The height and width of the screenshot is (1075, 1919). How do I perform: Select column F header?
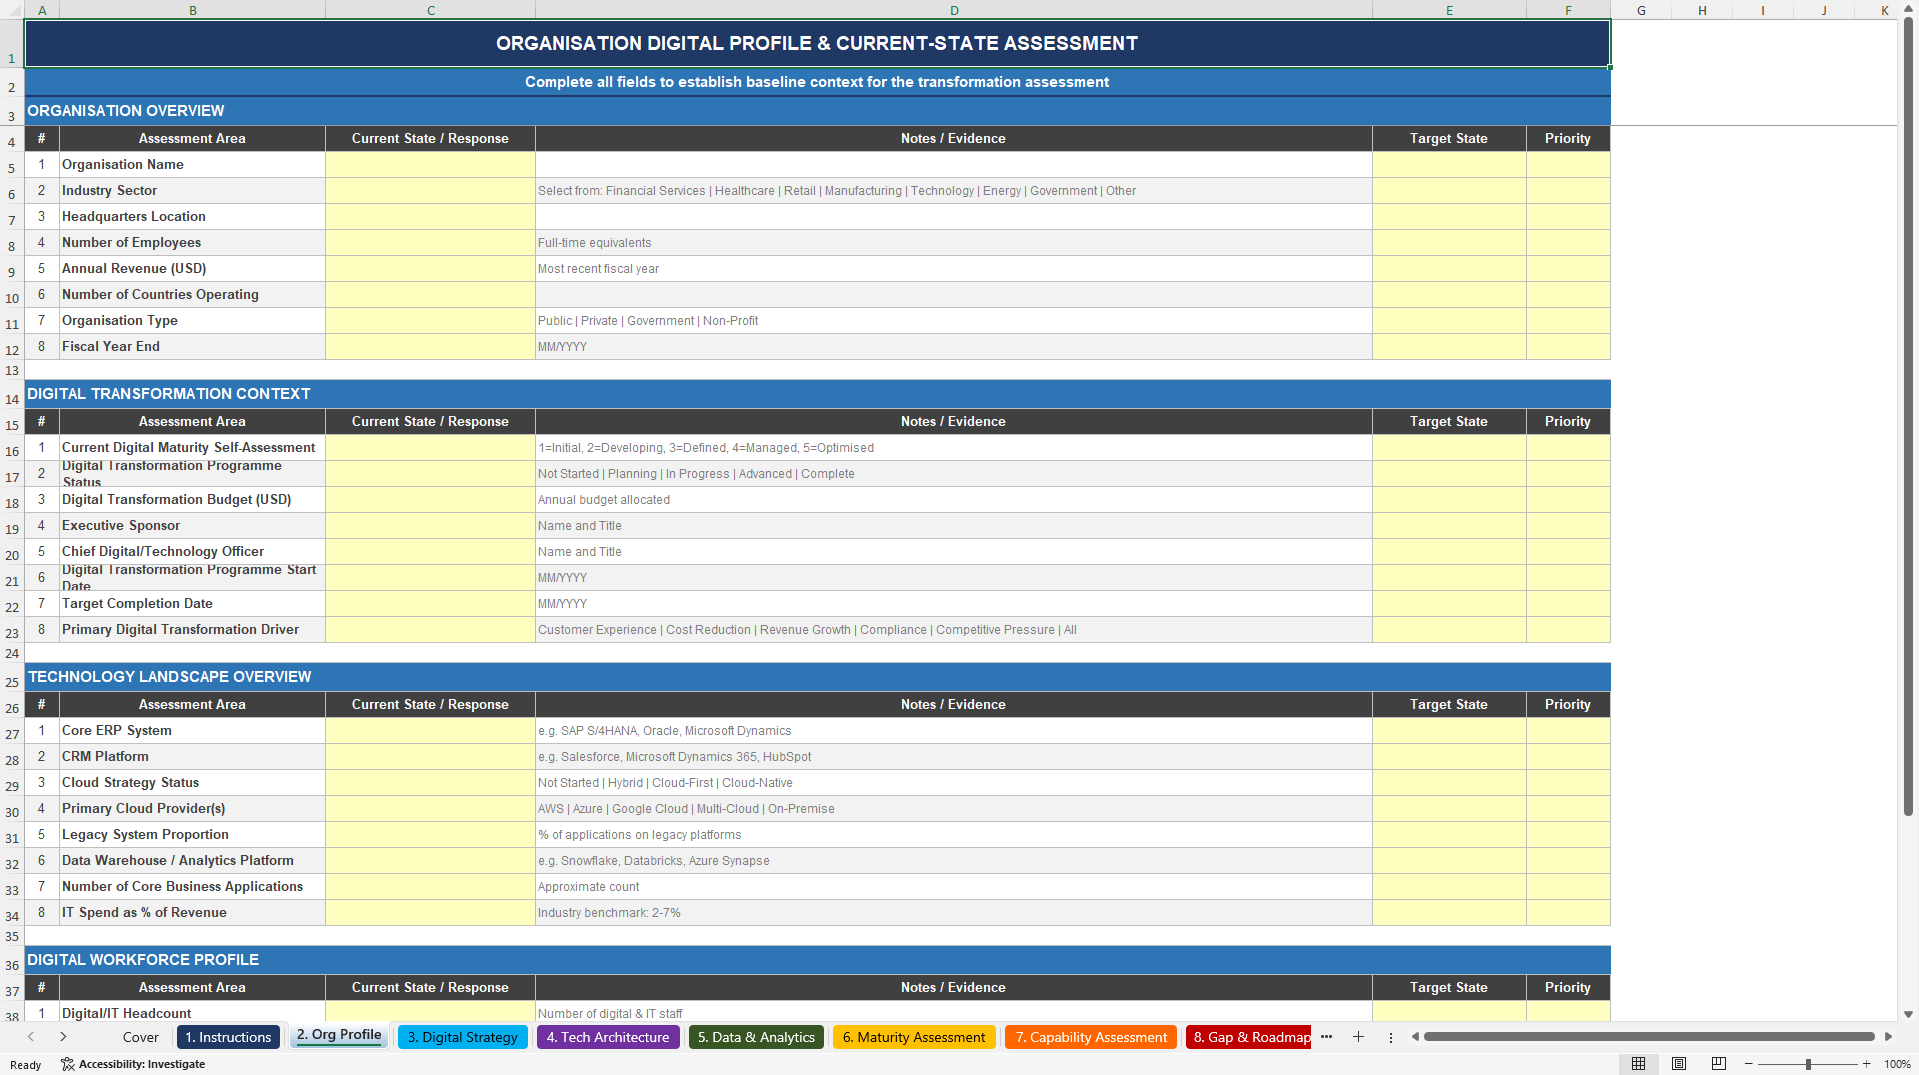click(1568, 10)
